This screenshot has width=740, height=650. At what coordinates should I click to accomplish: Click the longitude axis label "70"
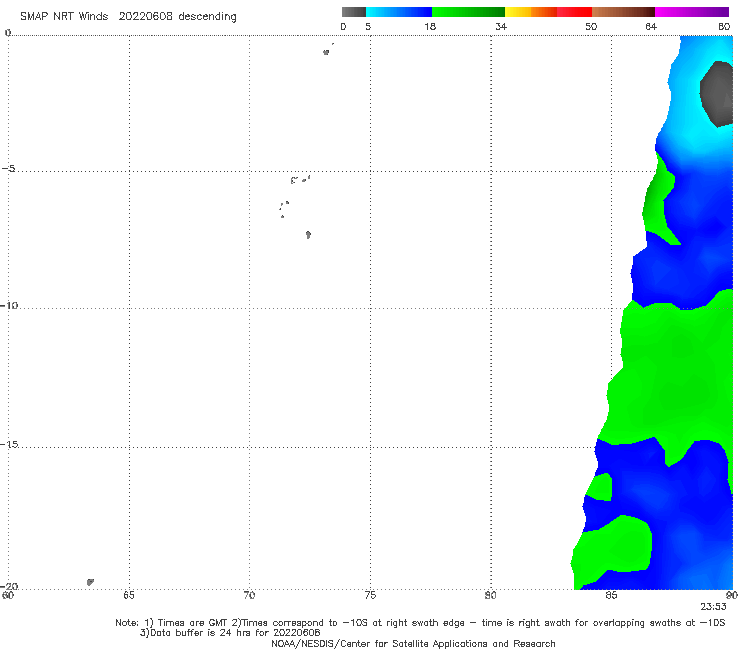click(249, 595)
